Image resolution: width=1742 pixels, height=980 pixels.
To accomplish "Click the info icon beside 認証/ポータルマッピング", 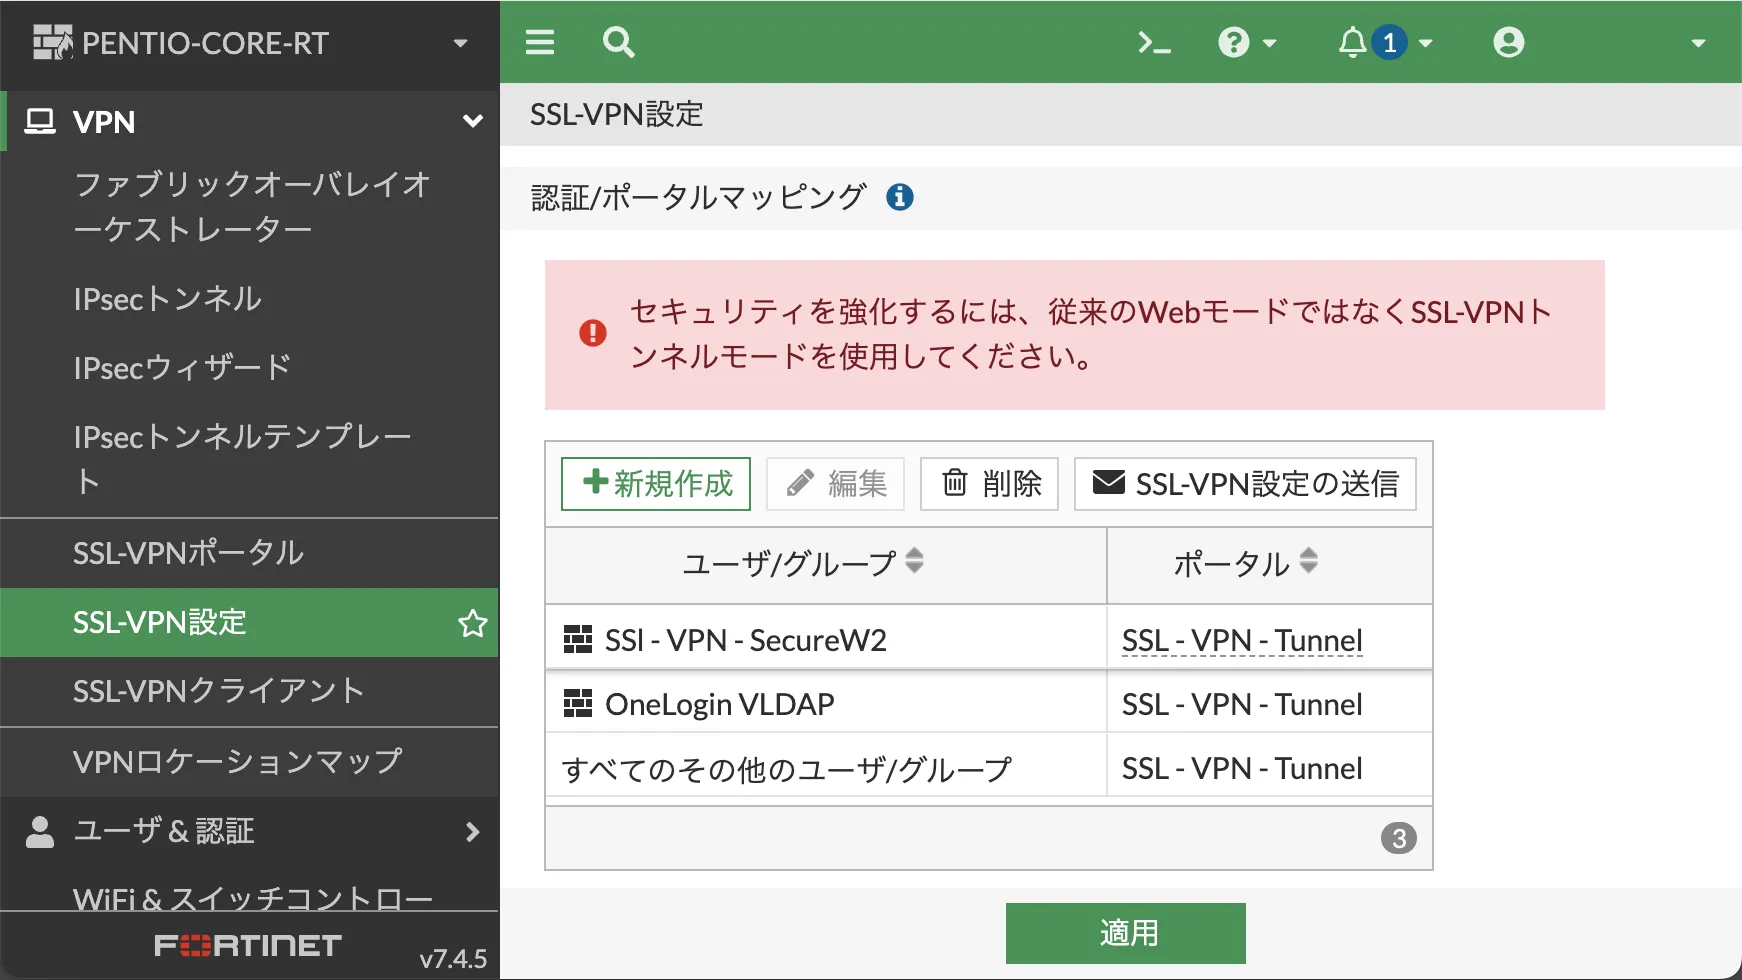I will (x=900, y=197).
